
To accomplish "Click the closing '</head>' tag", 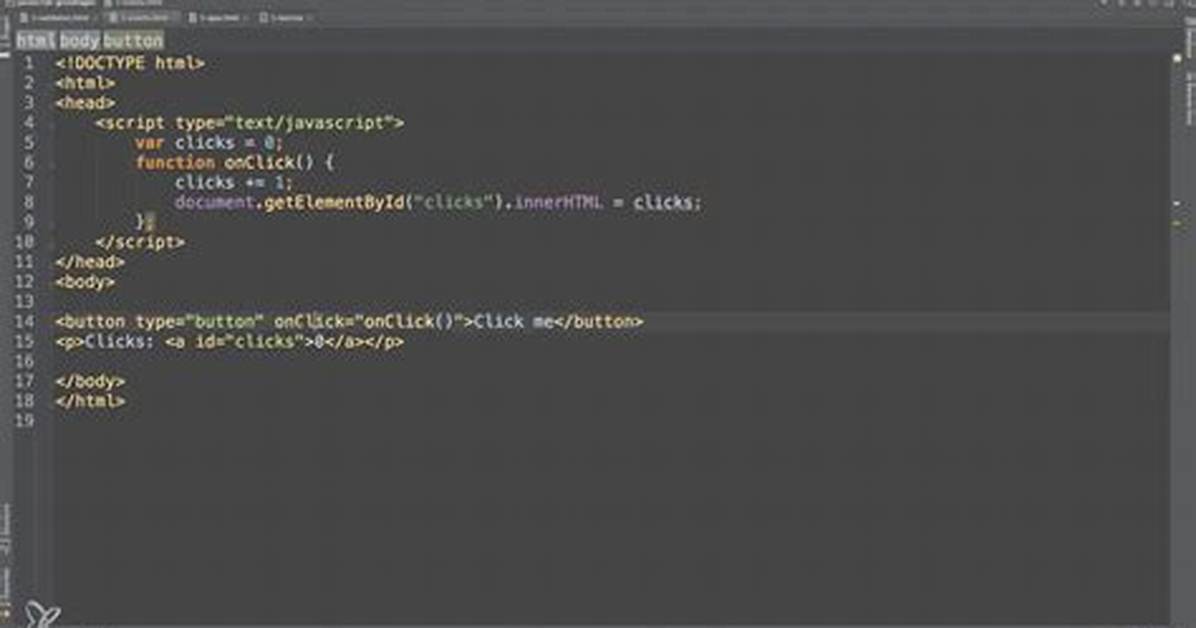I will [90, 261].
